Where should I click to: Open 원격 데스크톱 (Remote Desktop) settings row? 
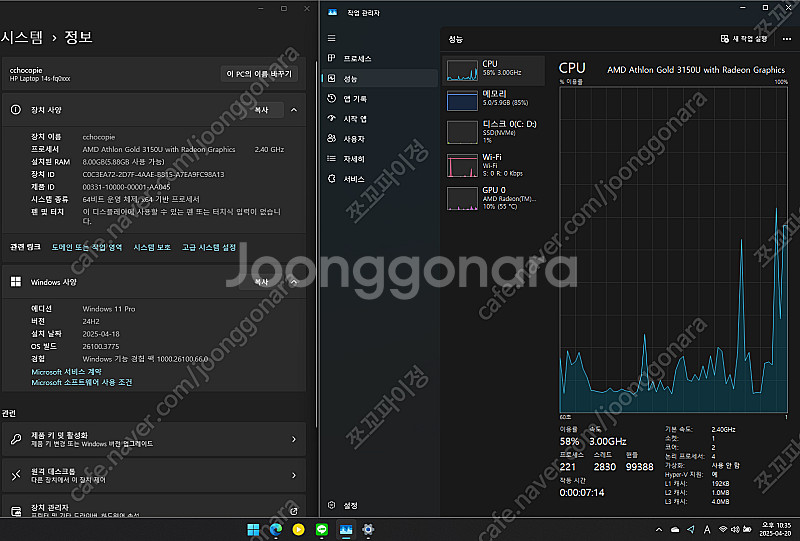[x=154, y=475]
